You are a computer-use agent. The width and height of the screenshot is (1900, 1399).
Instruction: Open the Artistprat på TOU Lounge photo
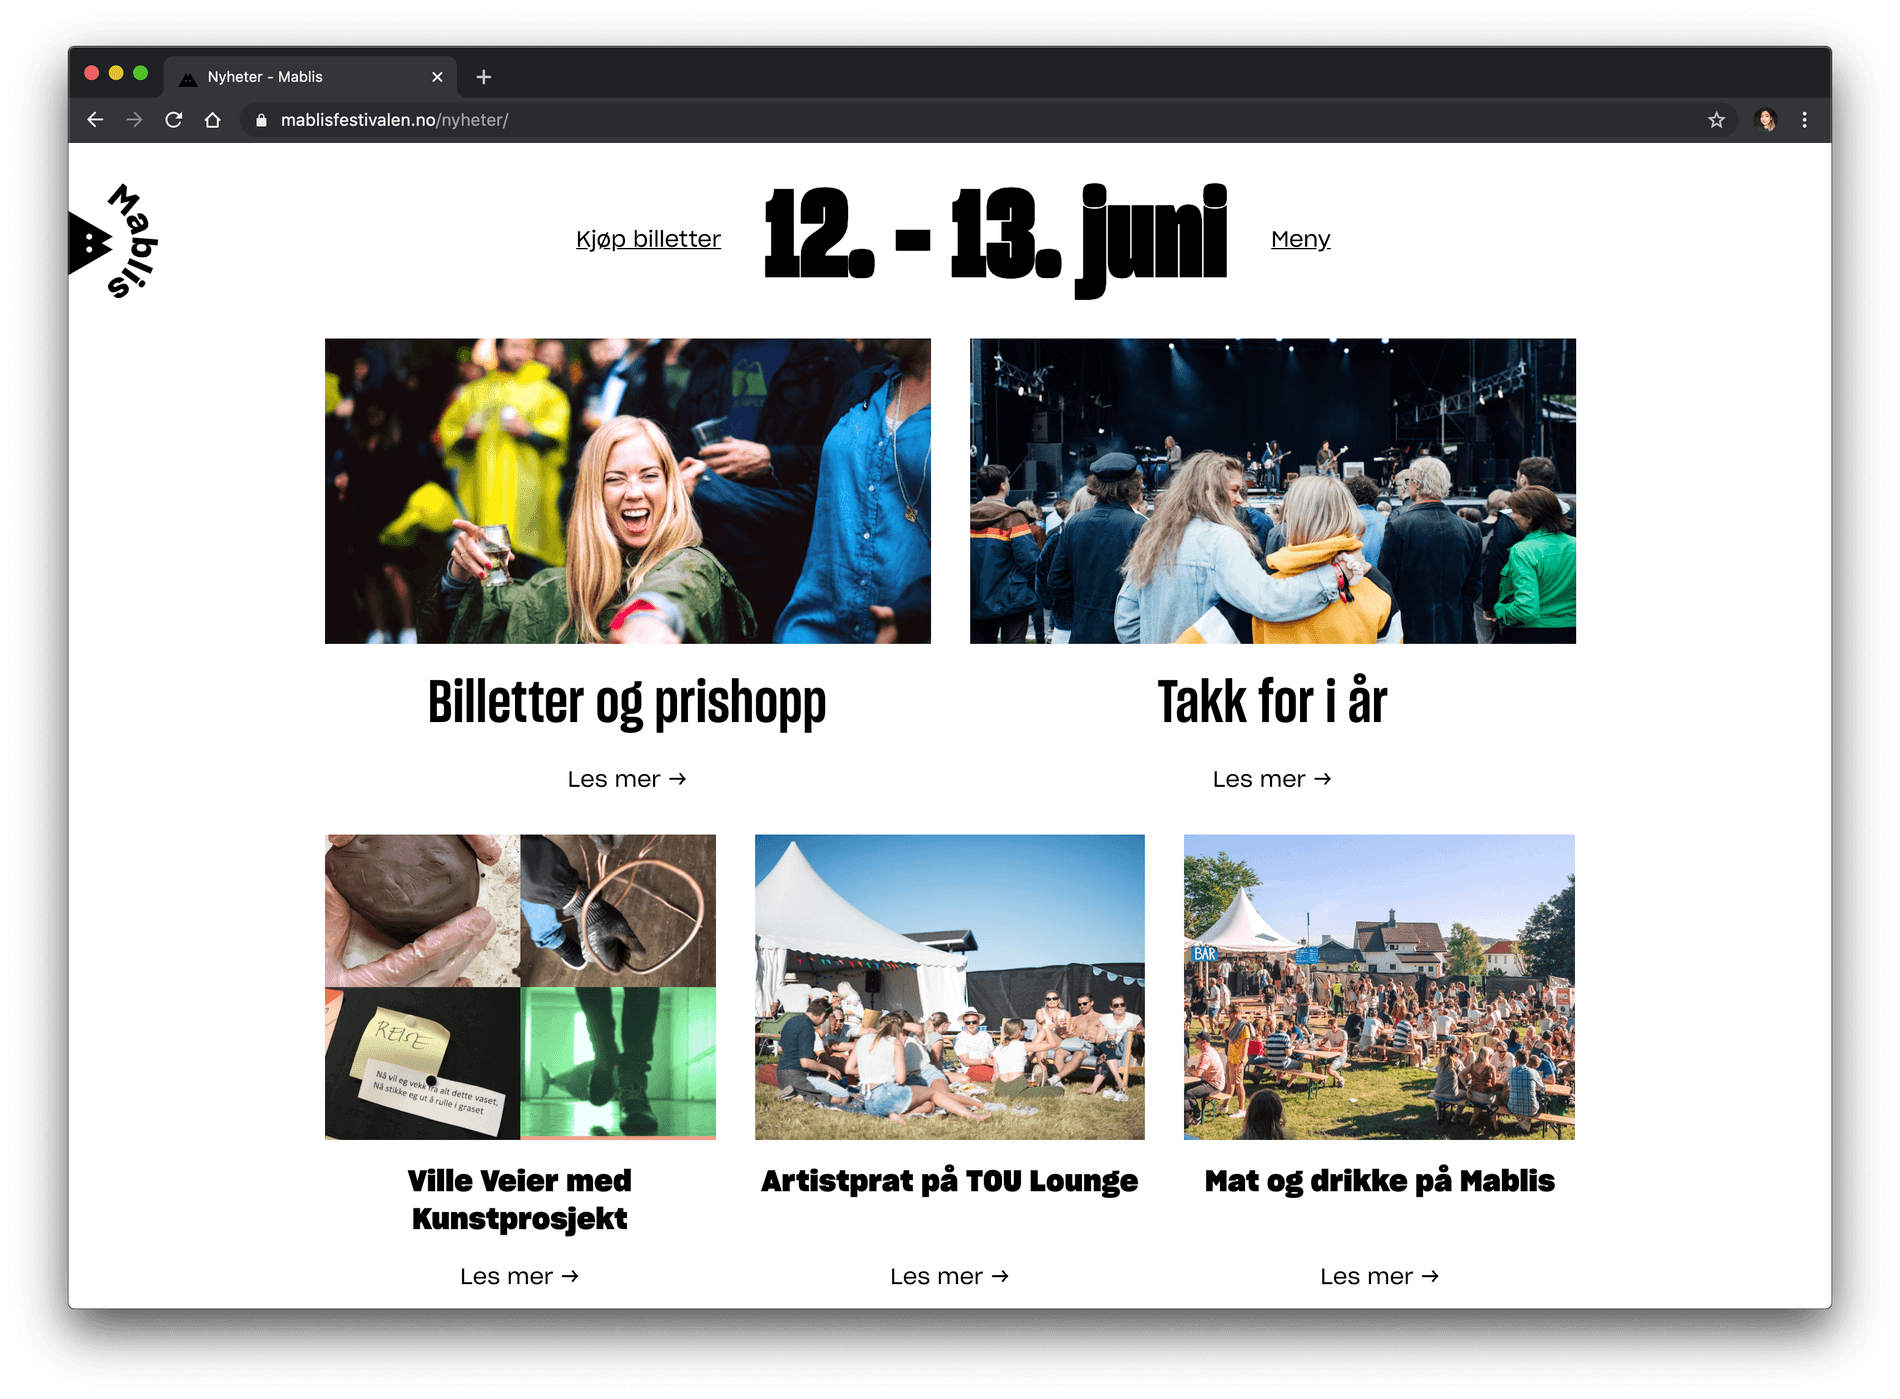(x=949, y=987)
